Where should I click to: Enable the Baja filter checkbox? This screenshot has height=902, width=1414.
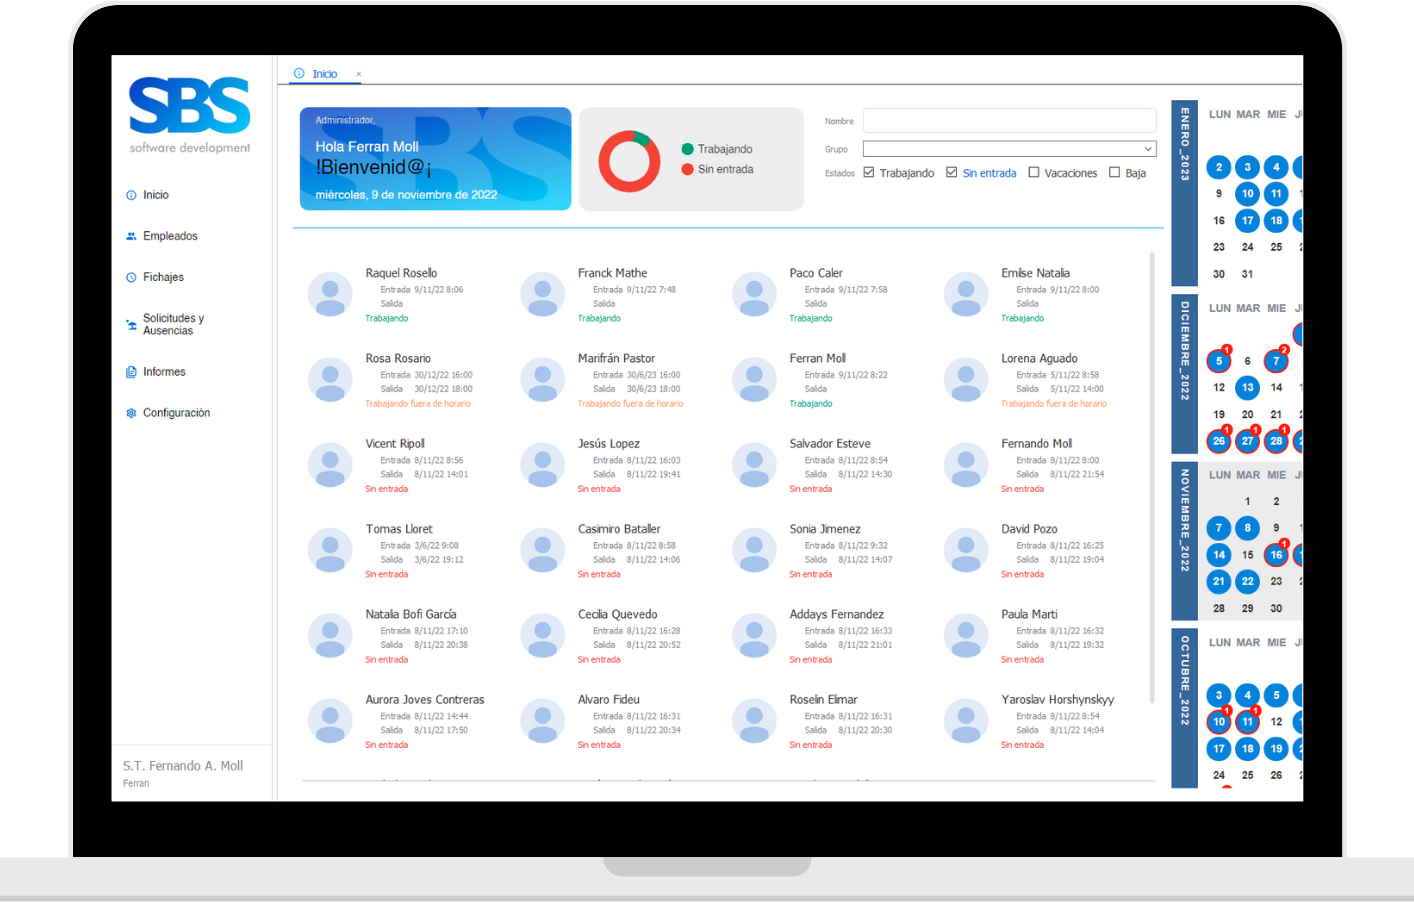click(1113, 172)
